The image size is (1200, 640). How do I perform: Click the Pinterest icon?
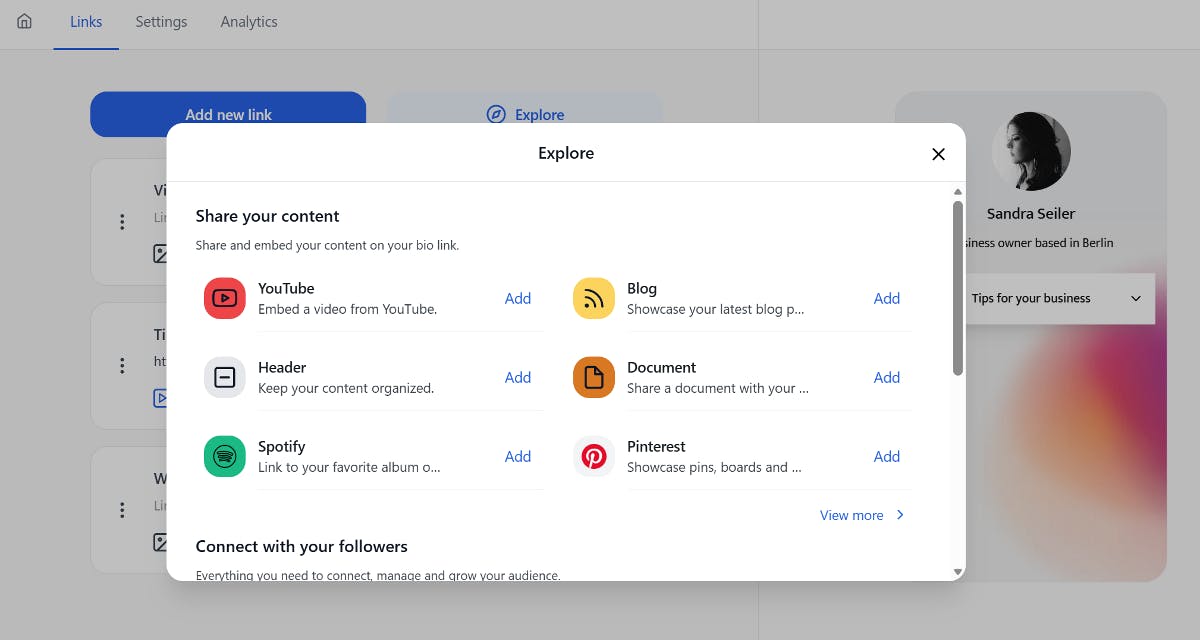[593, 456]
